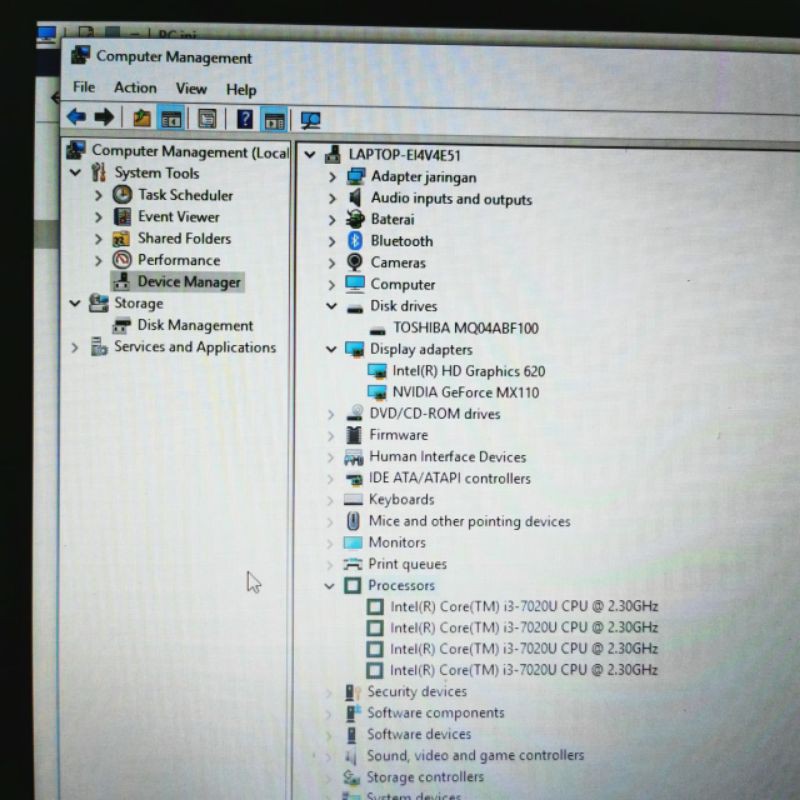The image size is (800, 800).
Task: Select the Cameras device category
Action: pyautogui.click(x=397, y=263)
